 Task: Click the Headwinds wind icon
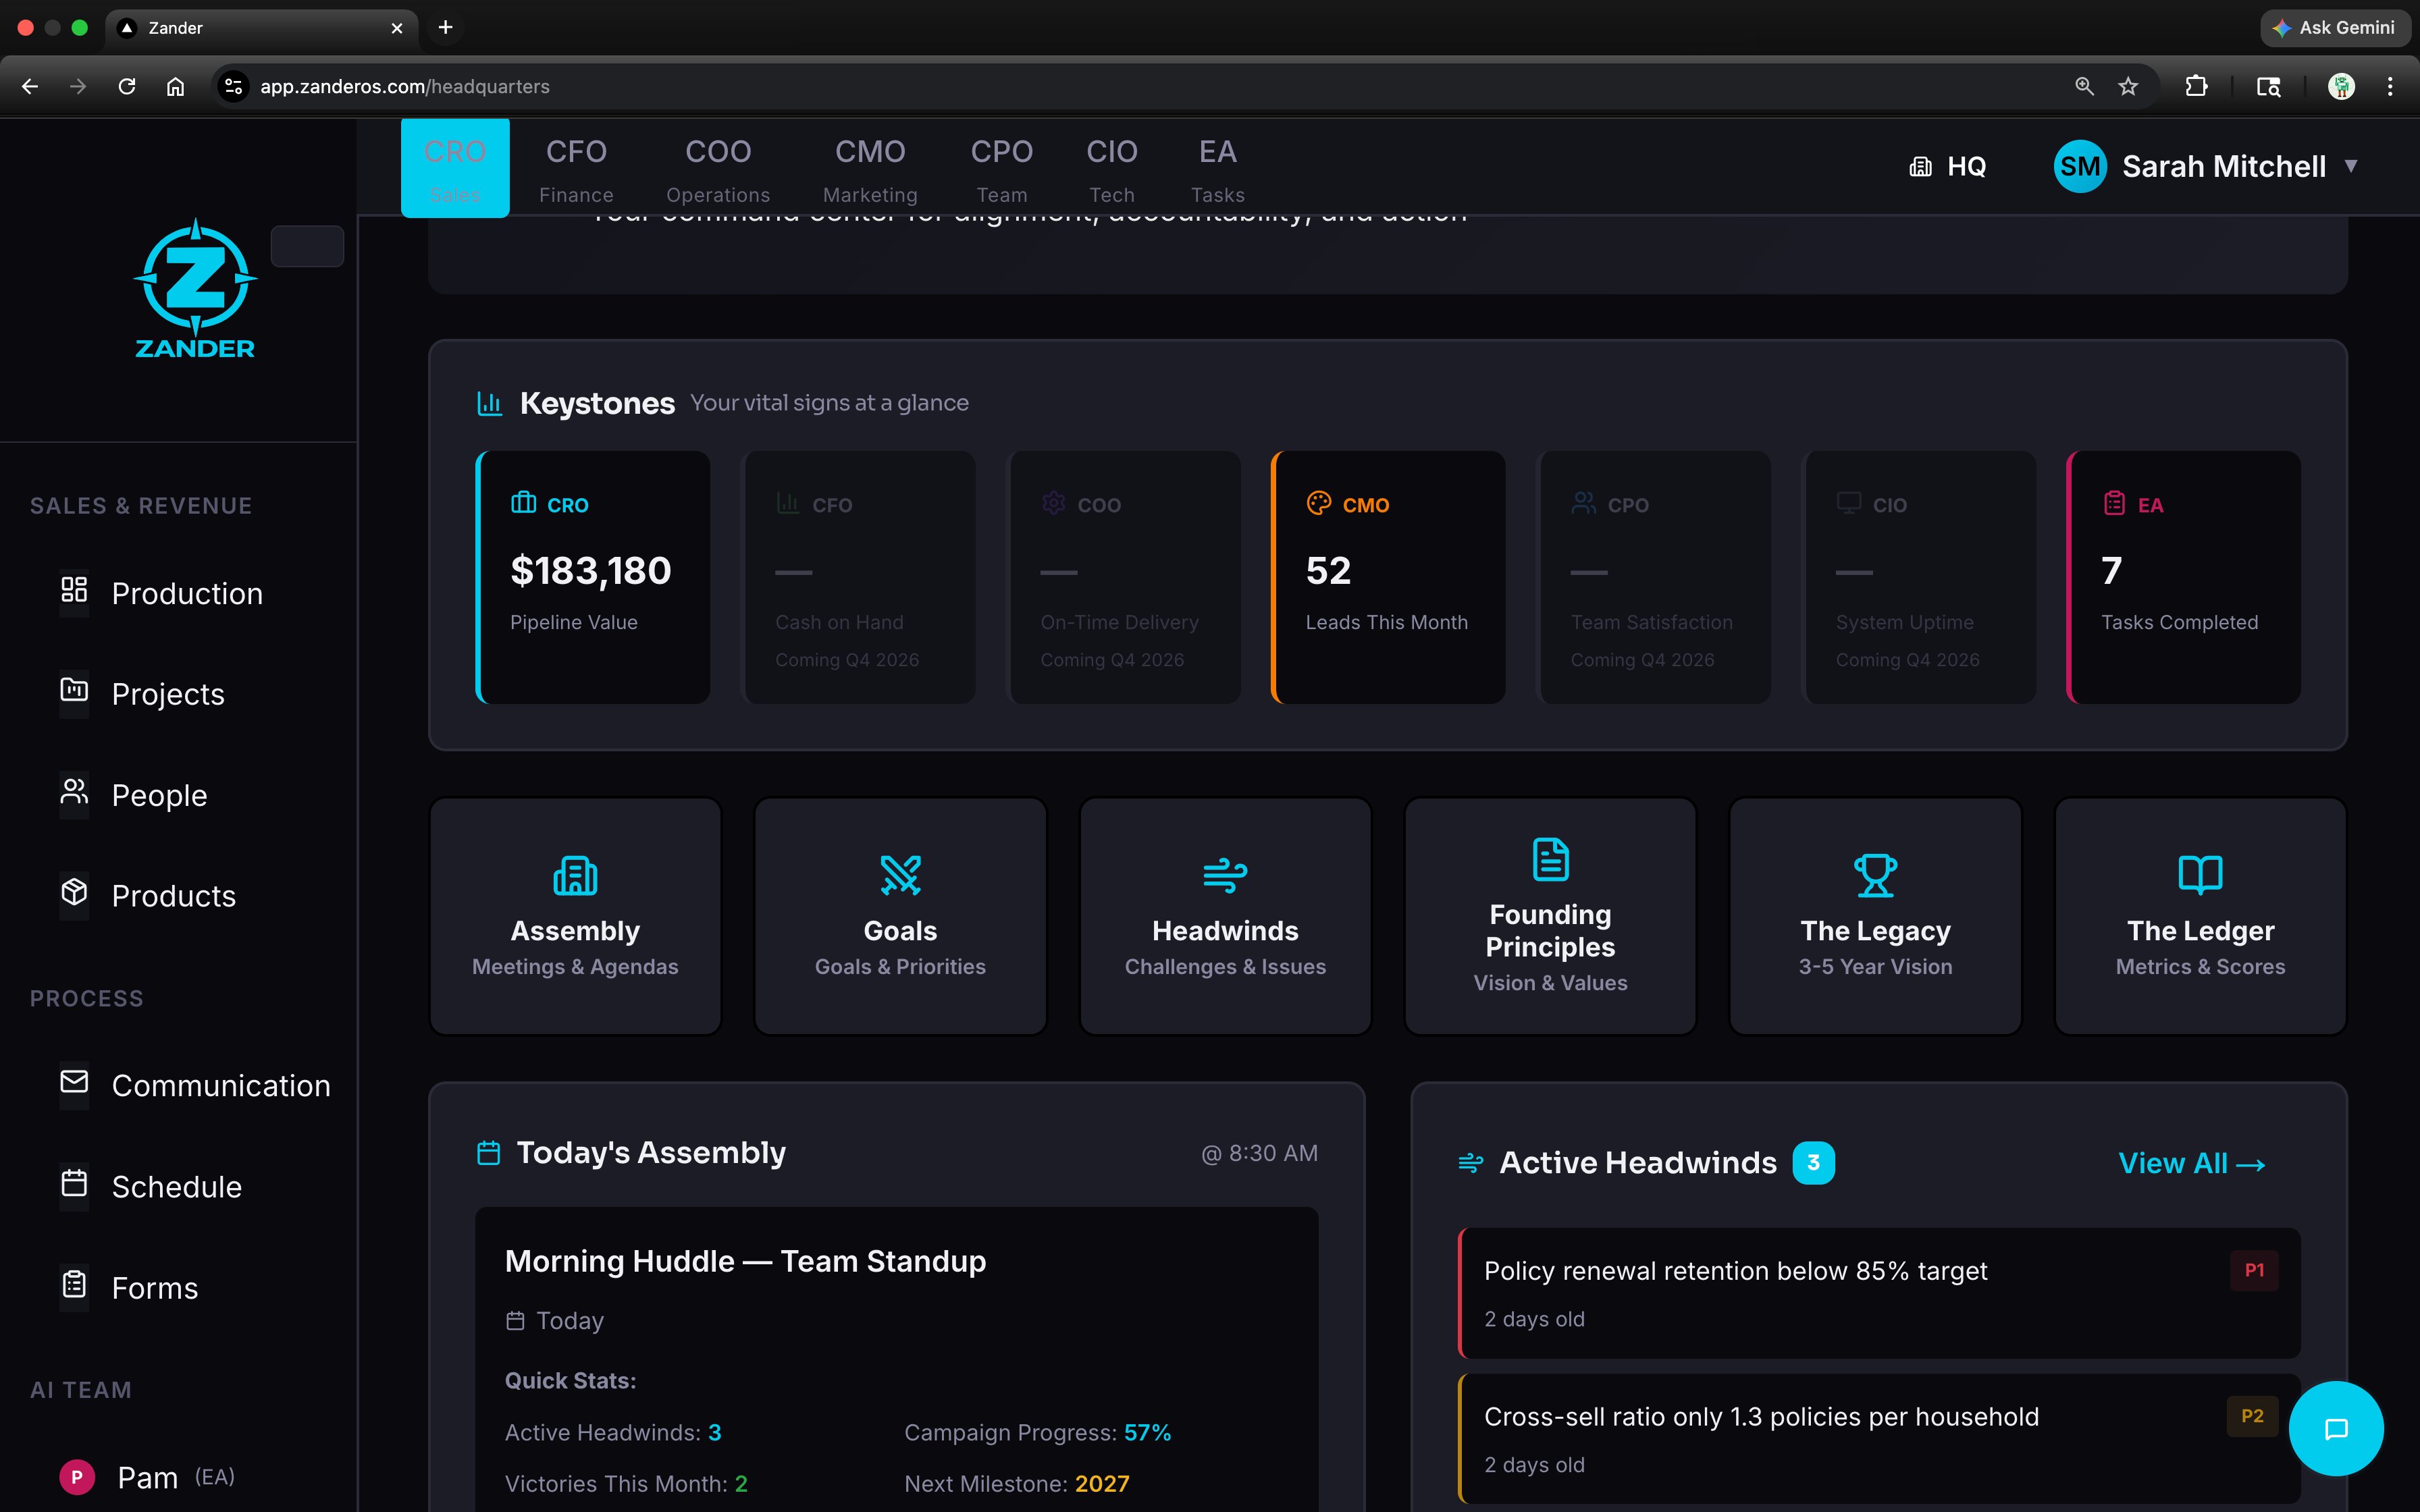coord(1225,876)
